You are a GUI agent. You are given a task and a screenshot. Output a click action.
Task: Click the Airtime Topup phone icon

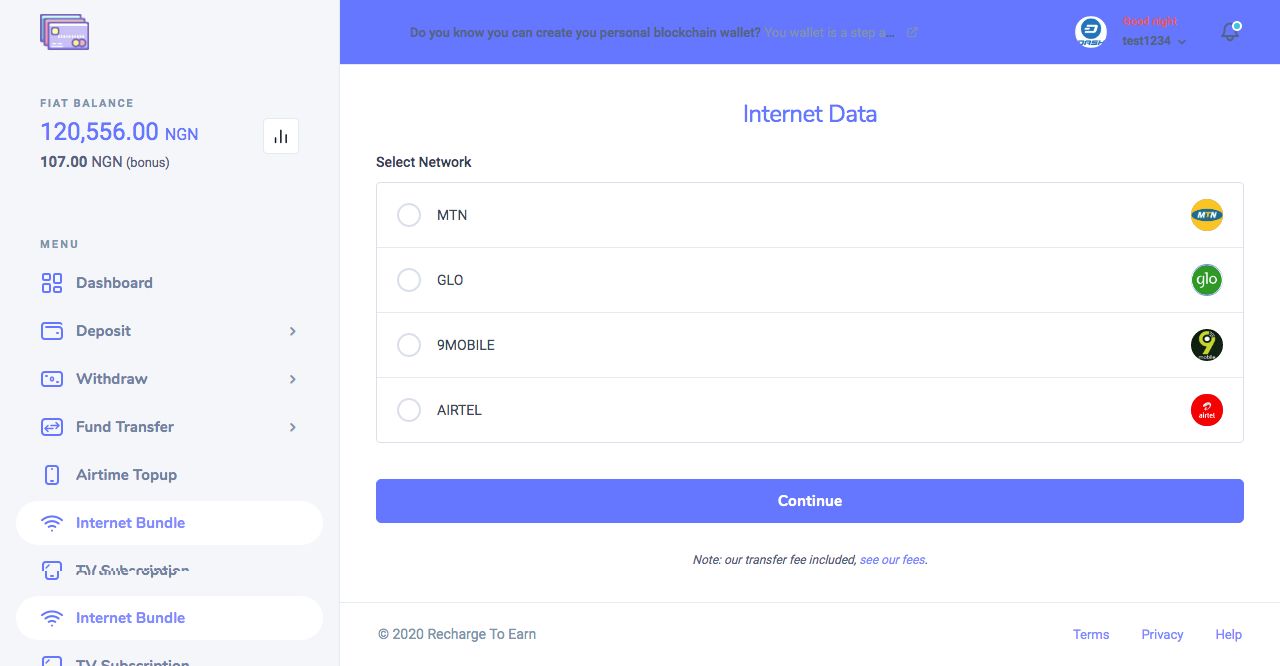coord(52,475)
